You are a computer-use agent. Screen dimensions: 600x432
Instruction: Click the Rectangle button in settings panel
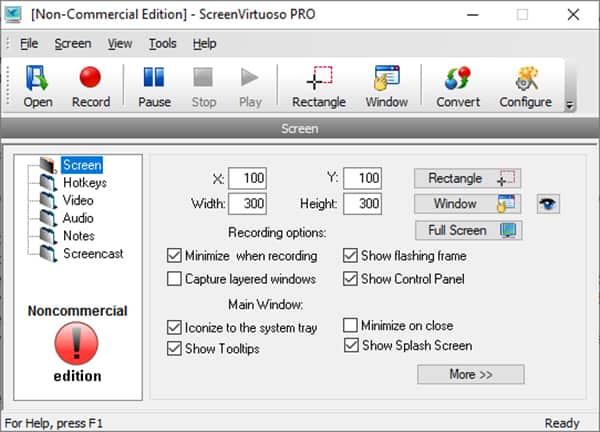point(468,178)
